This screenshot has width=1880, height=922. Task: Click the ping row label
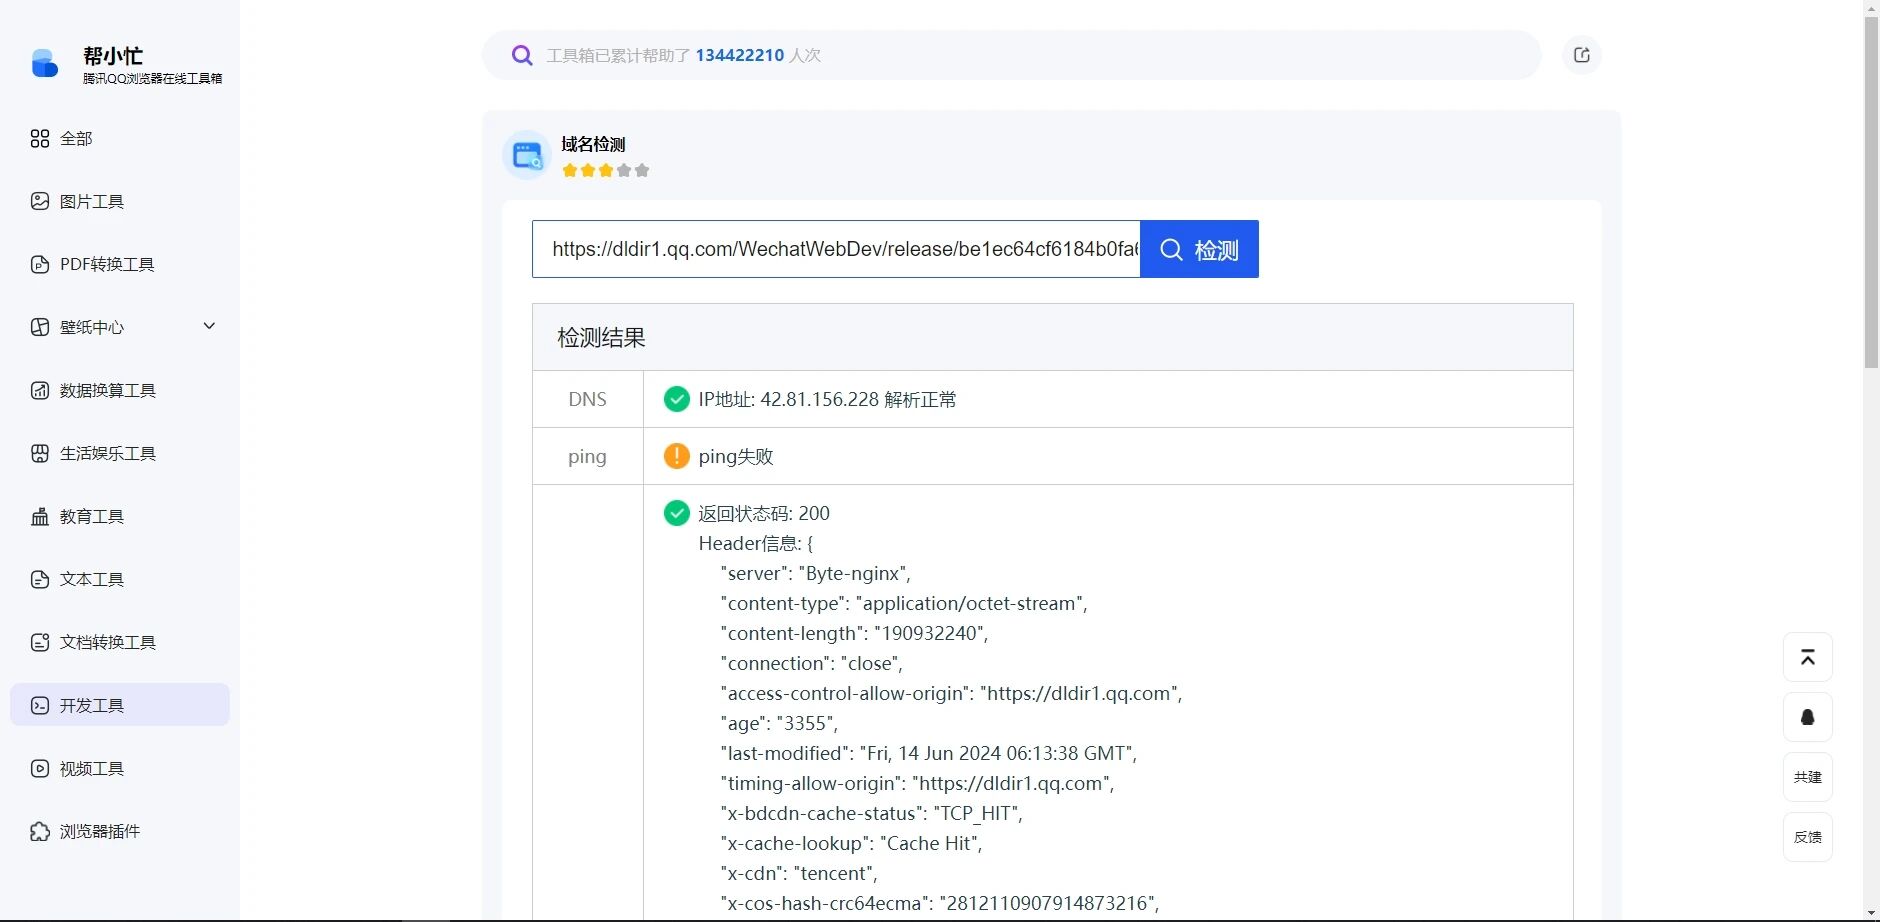[x=587, y=456]
